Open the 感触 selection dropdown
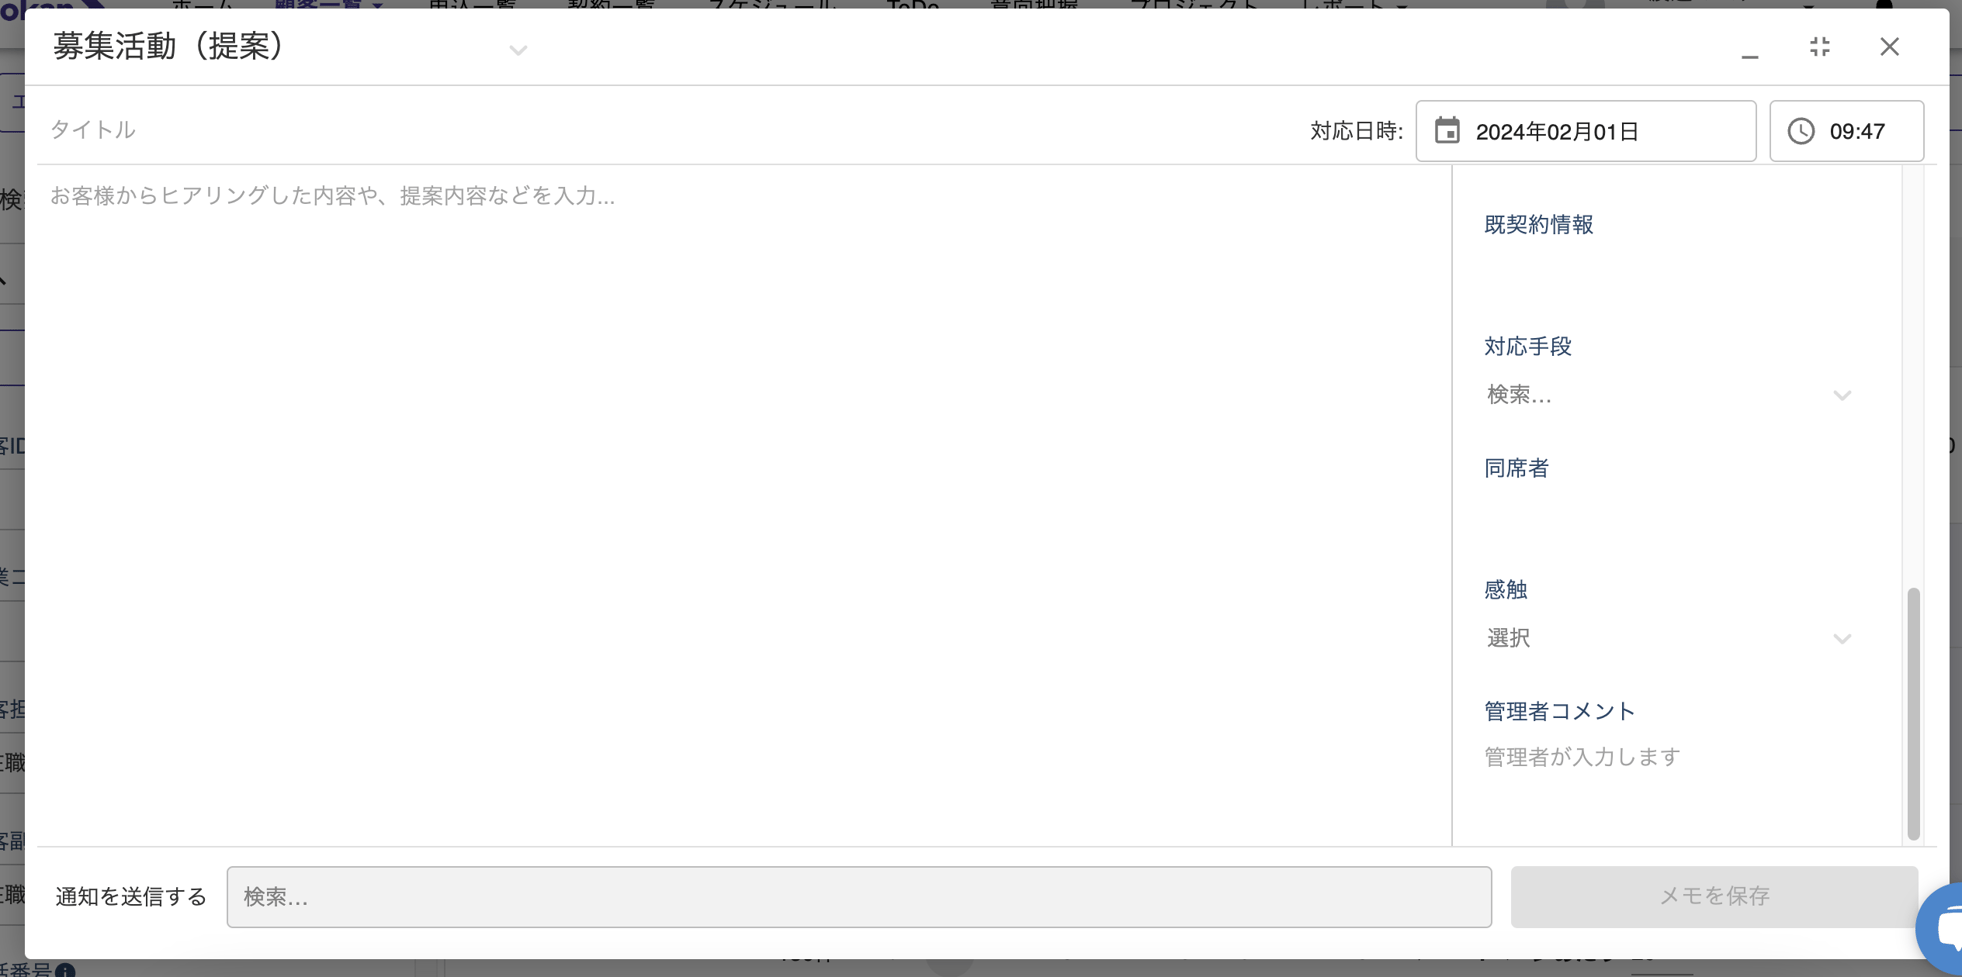The width and height of the screenshot is (1962, 977). 1668,638
